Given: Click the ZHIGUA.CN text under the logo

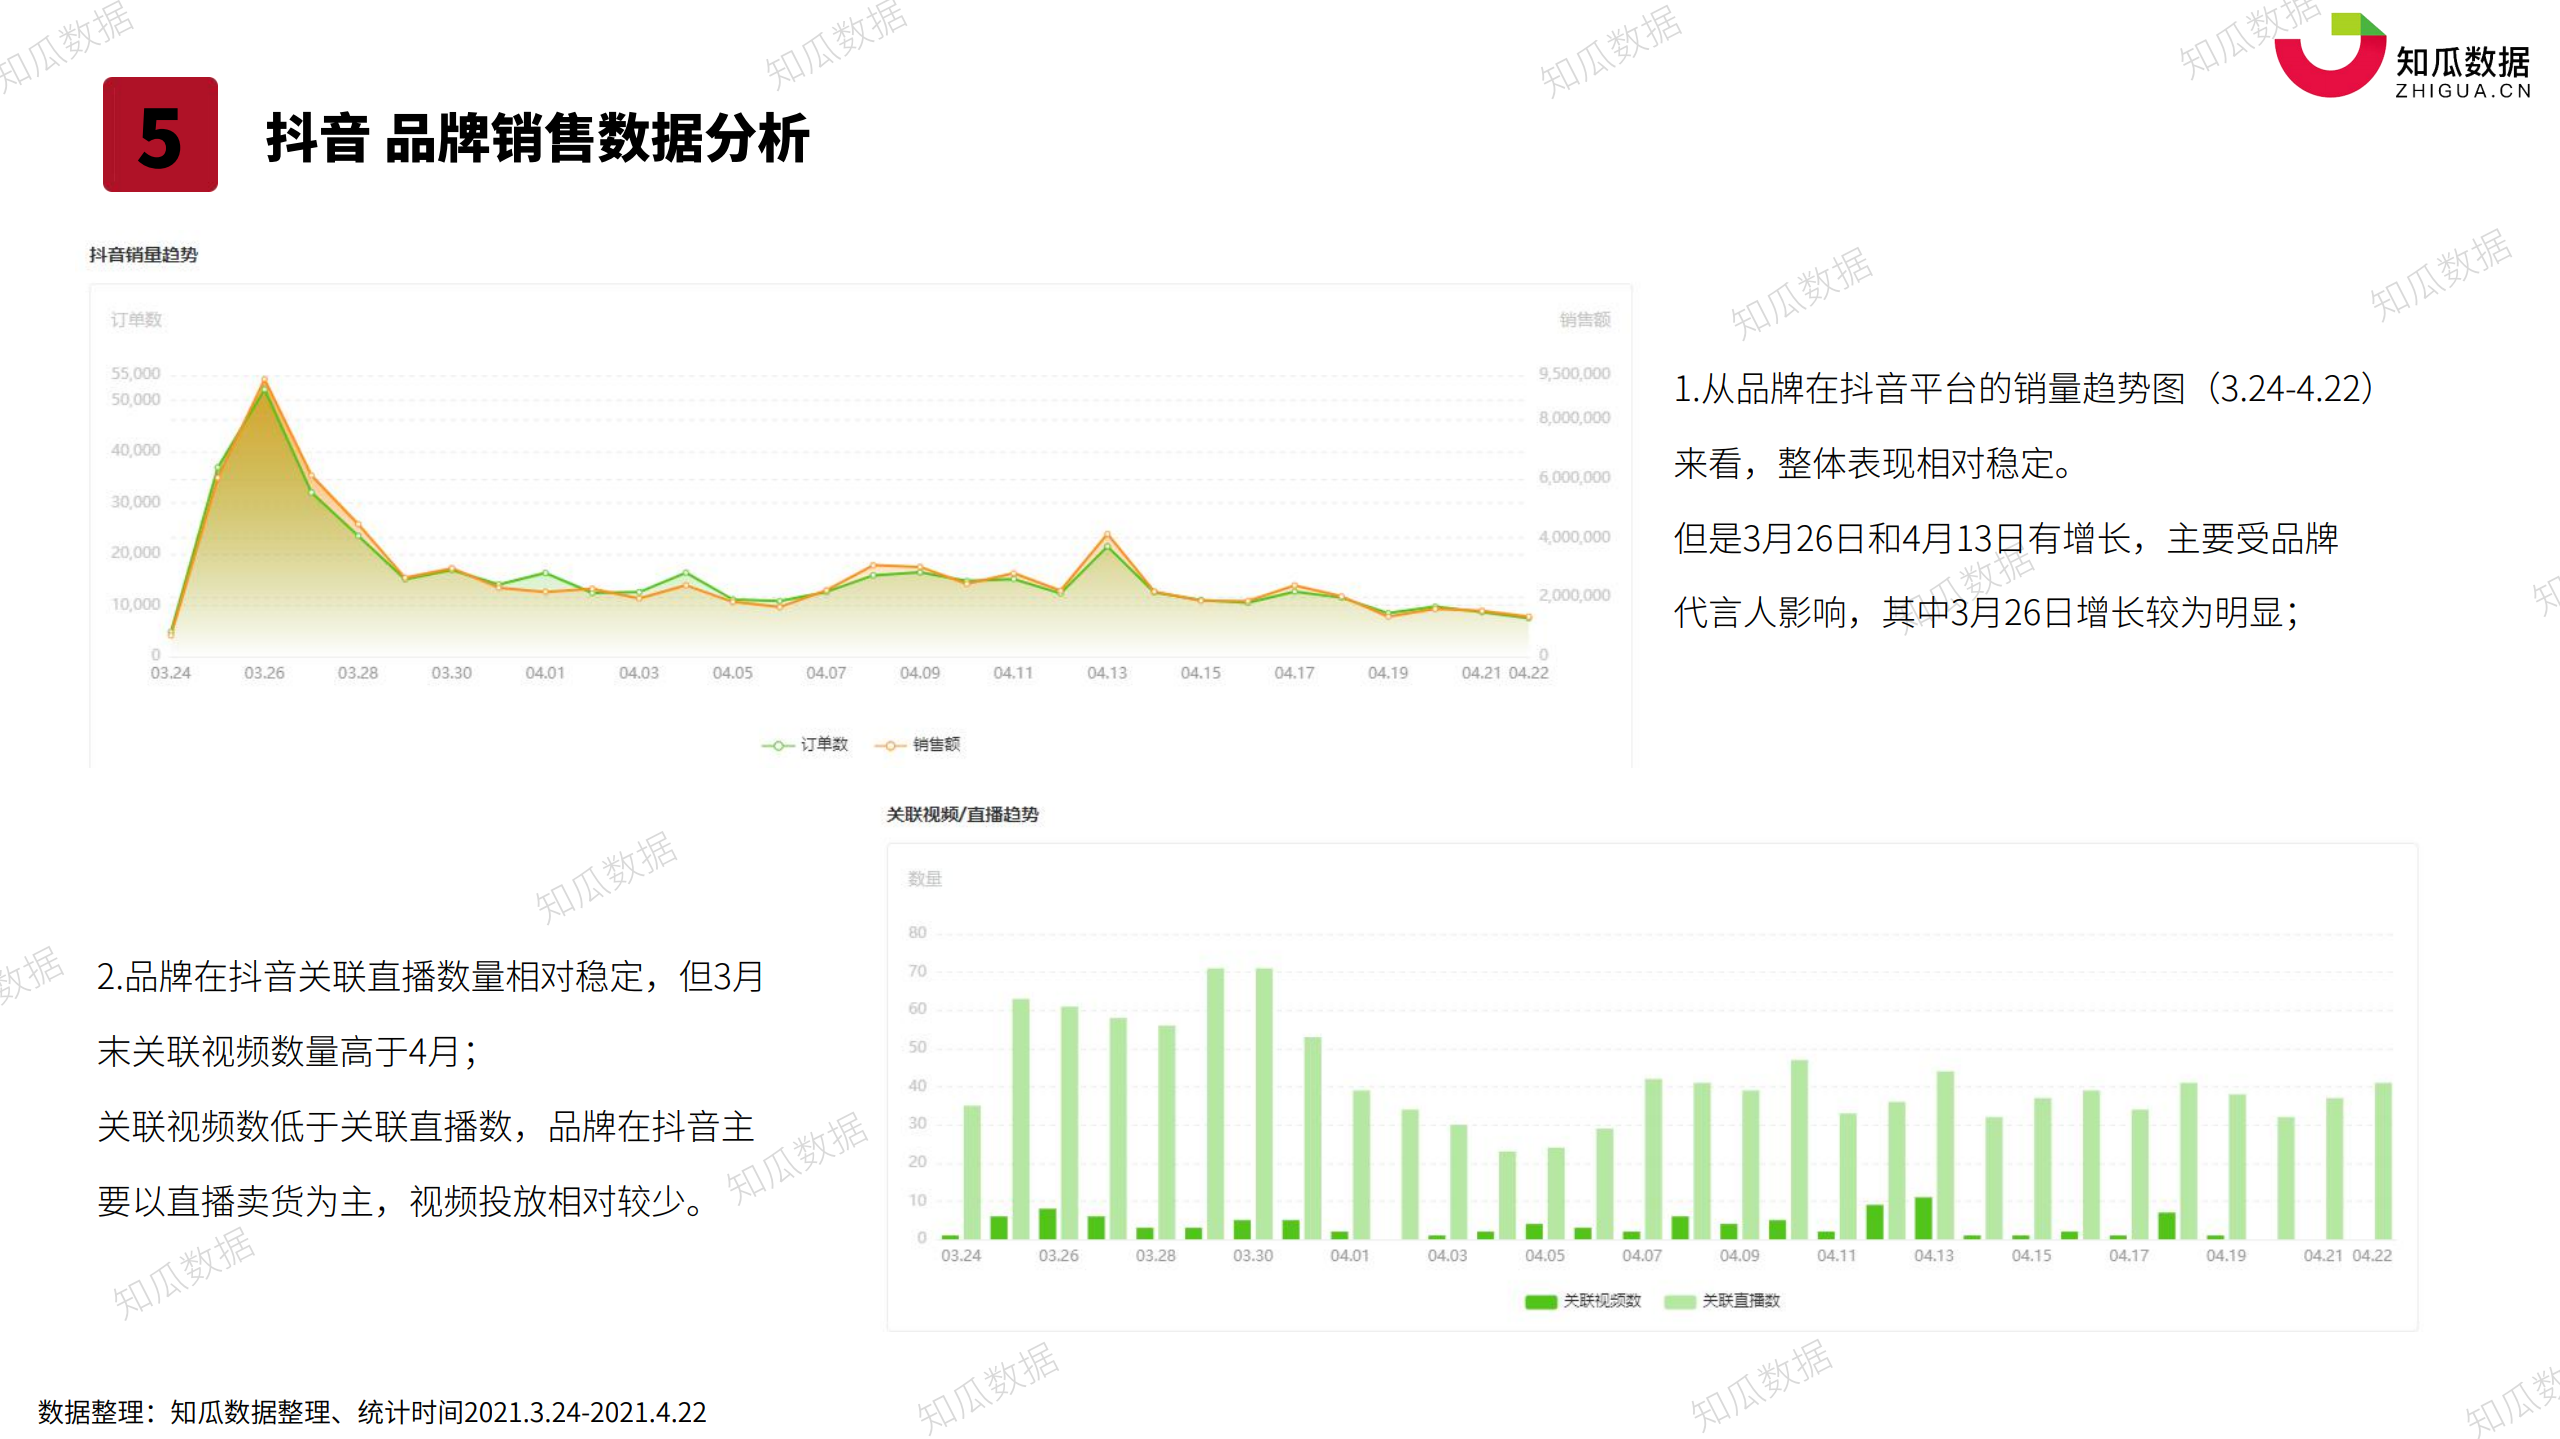Looking at the screenshot, I should click(2462, 91).
